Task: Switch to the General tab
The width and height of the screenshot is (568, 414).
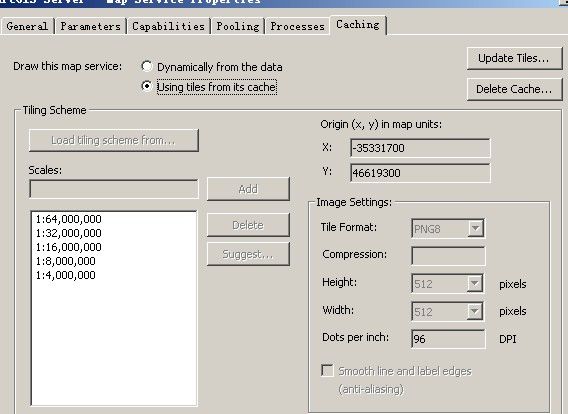Action: pos(27,26)
